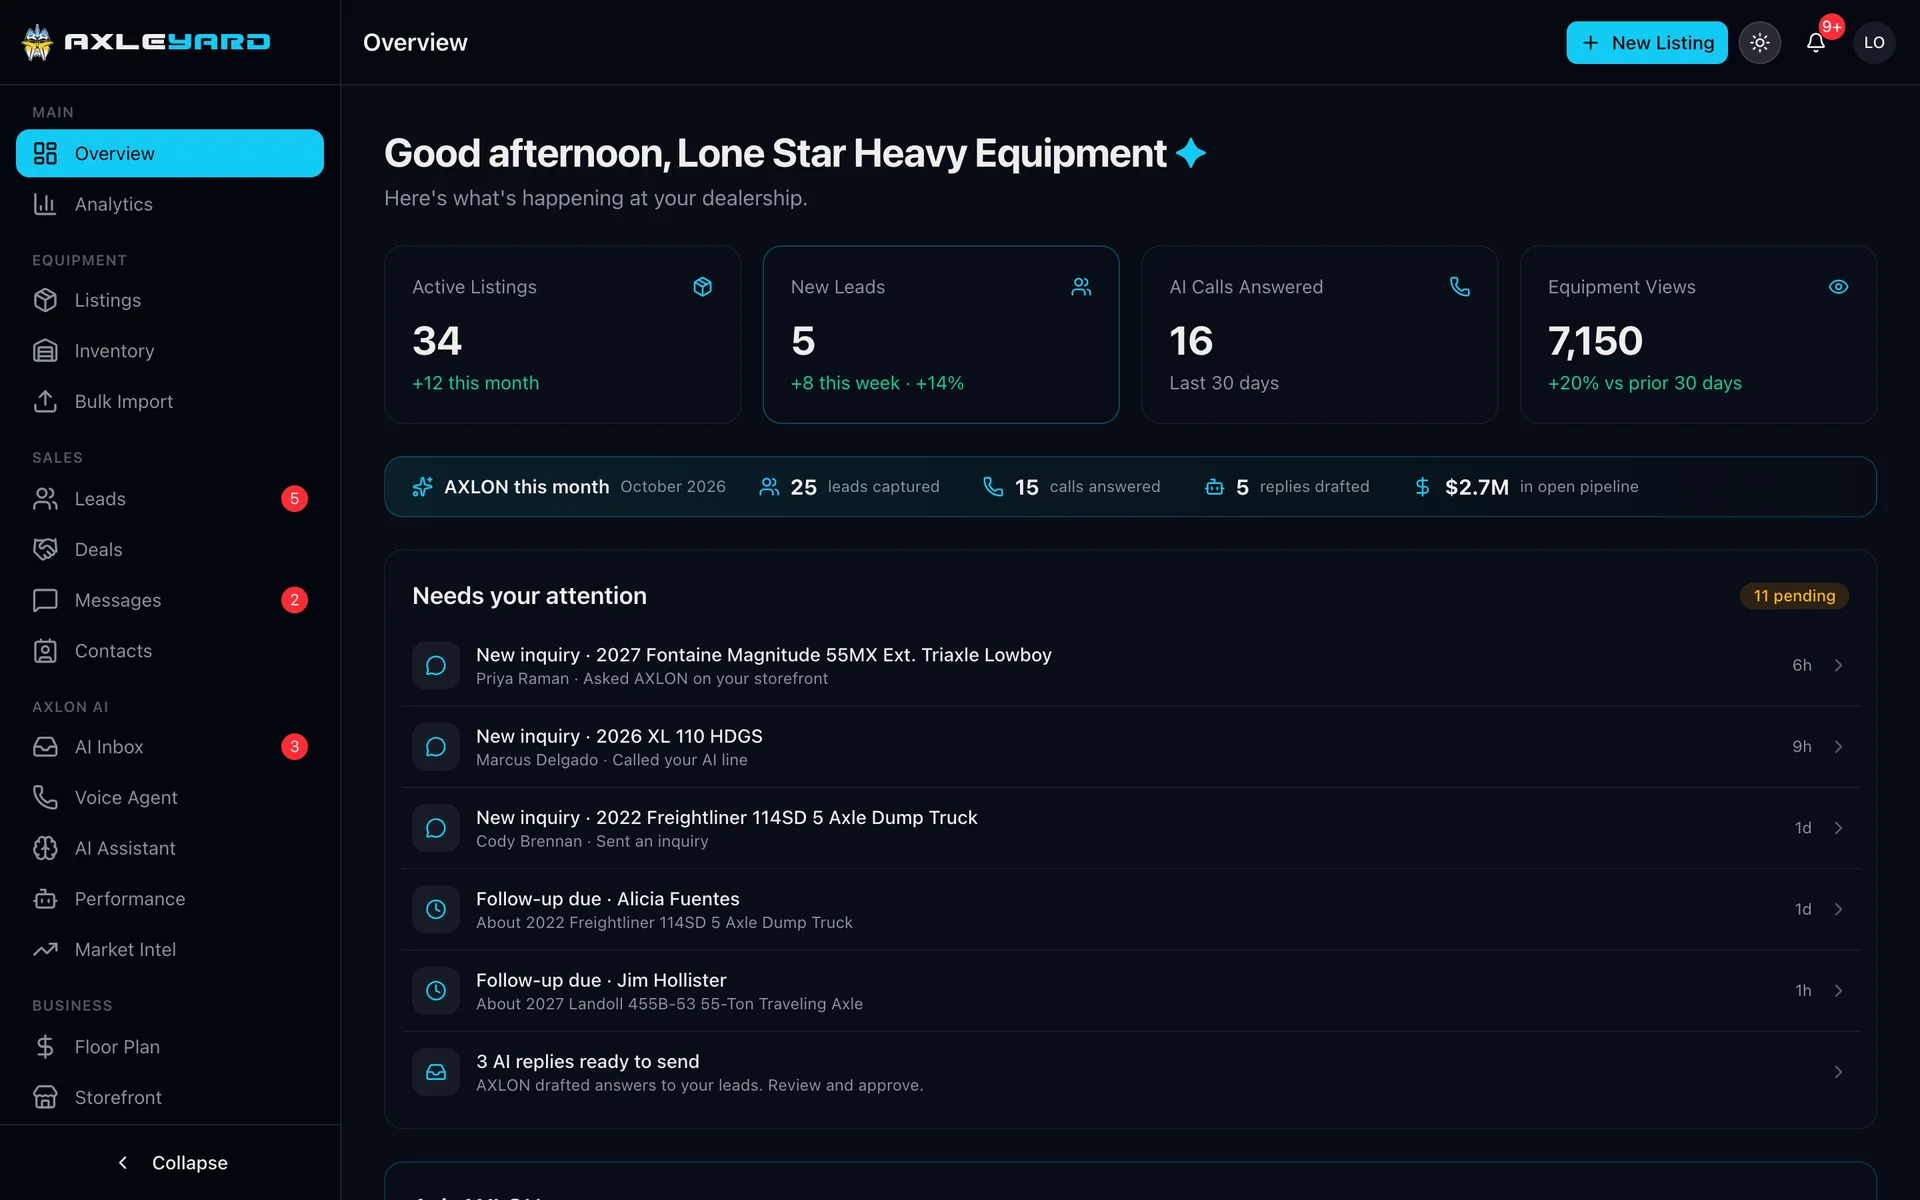Image resolution: width=1920 pixels, height=1200 pixels.
Task: Click the New Listing button
Action: click(x=1646, y=43)
